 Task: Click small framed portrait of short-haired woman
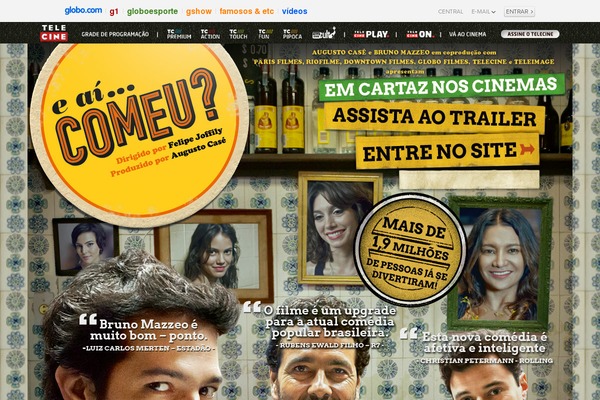85,246
